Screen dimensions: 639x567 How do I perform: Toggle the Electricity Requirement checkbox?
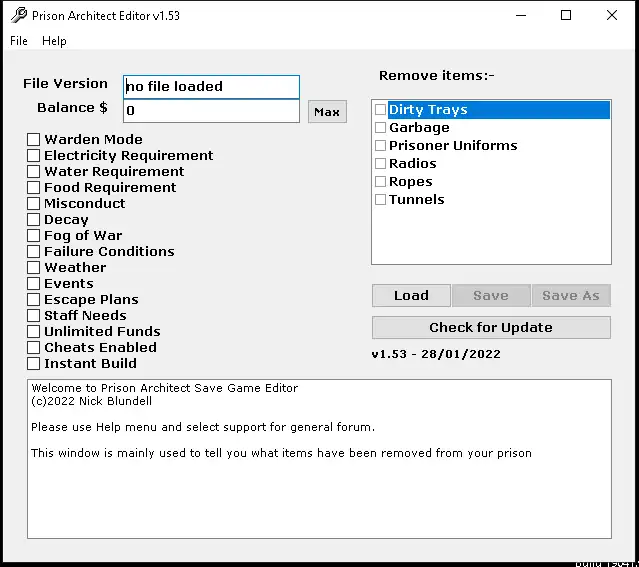click(x=33, y=155)
